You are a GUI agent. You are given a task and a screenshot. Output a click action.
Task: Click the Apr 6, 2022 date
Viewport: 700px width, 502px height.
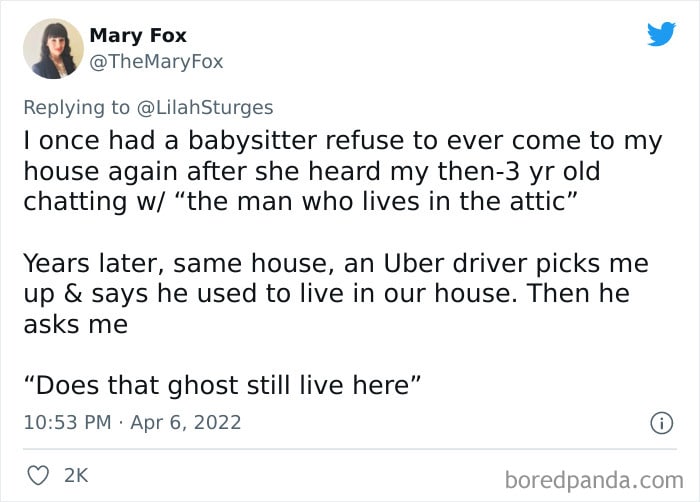tap(186, 423)
